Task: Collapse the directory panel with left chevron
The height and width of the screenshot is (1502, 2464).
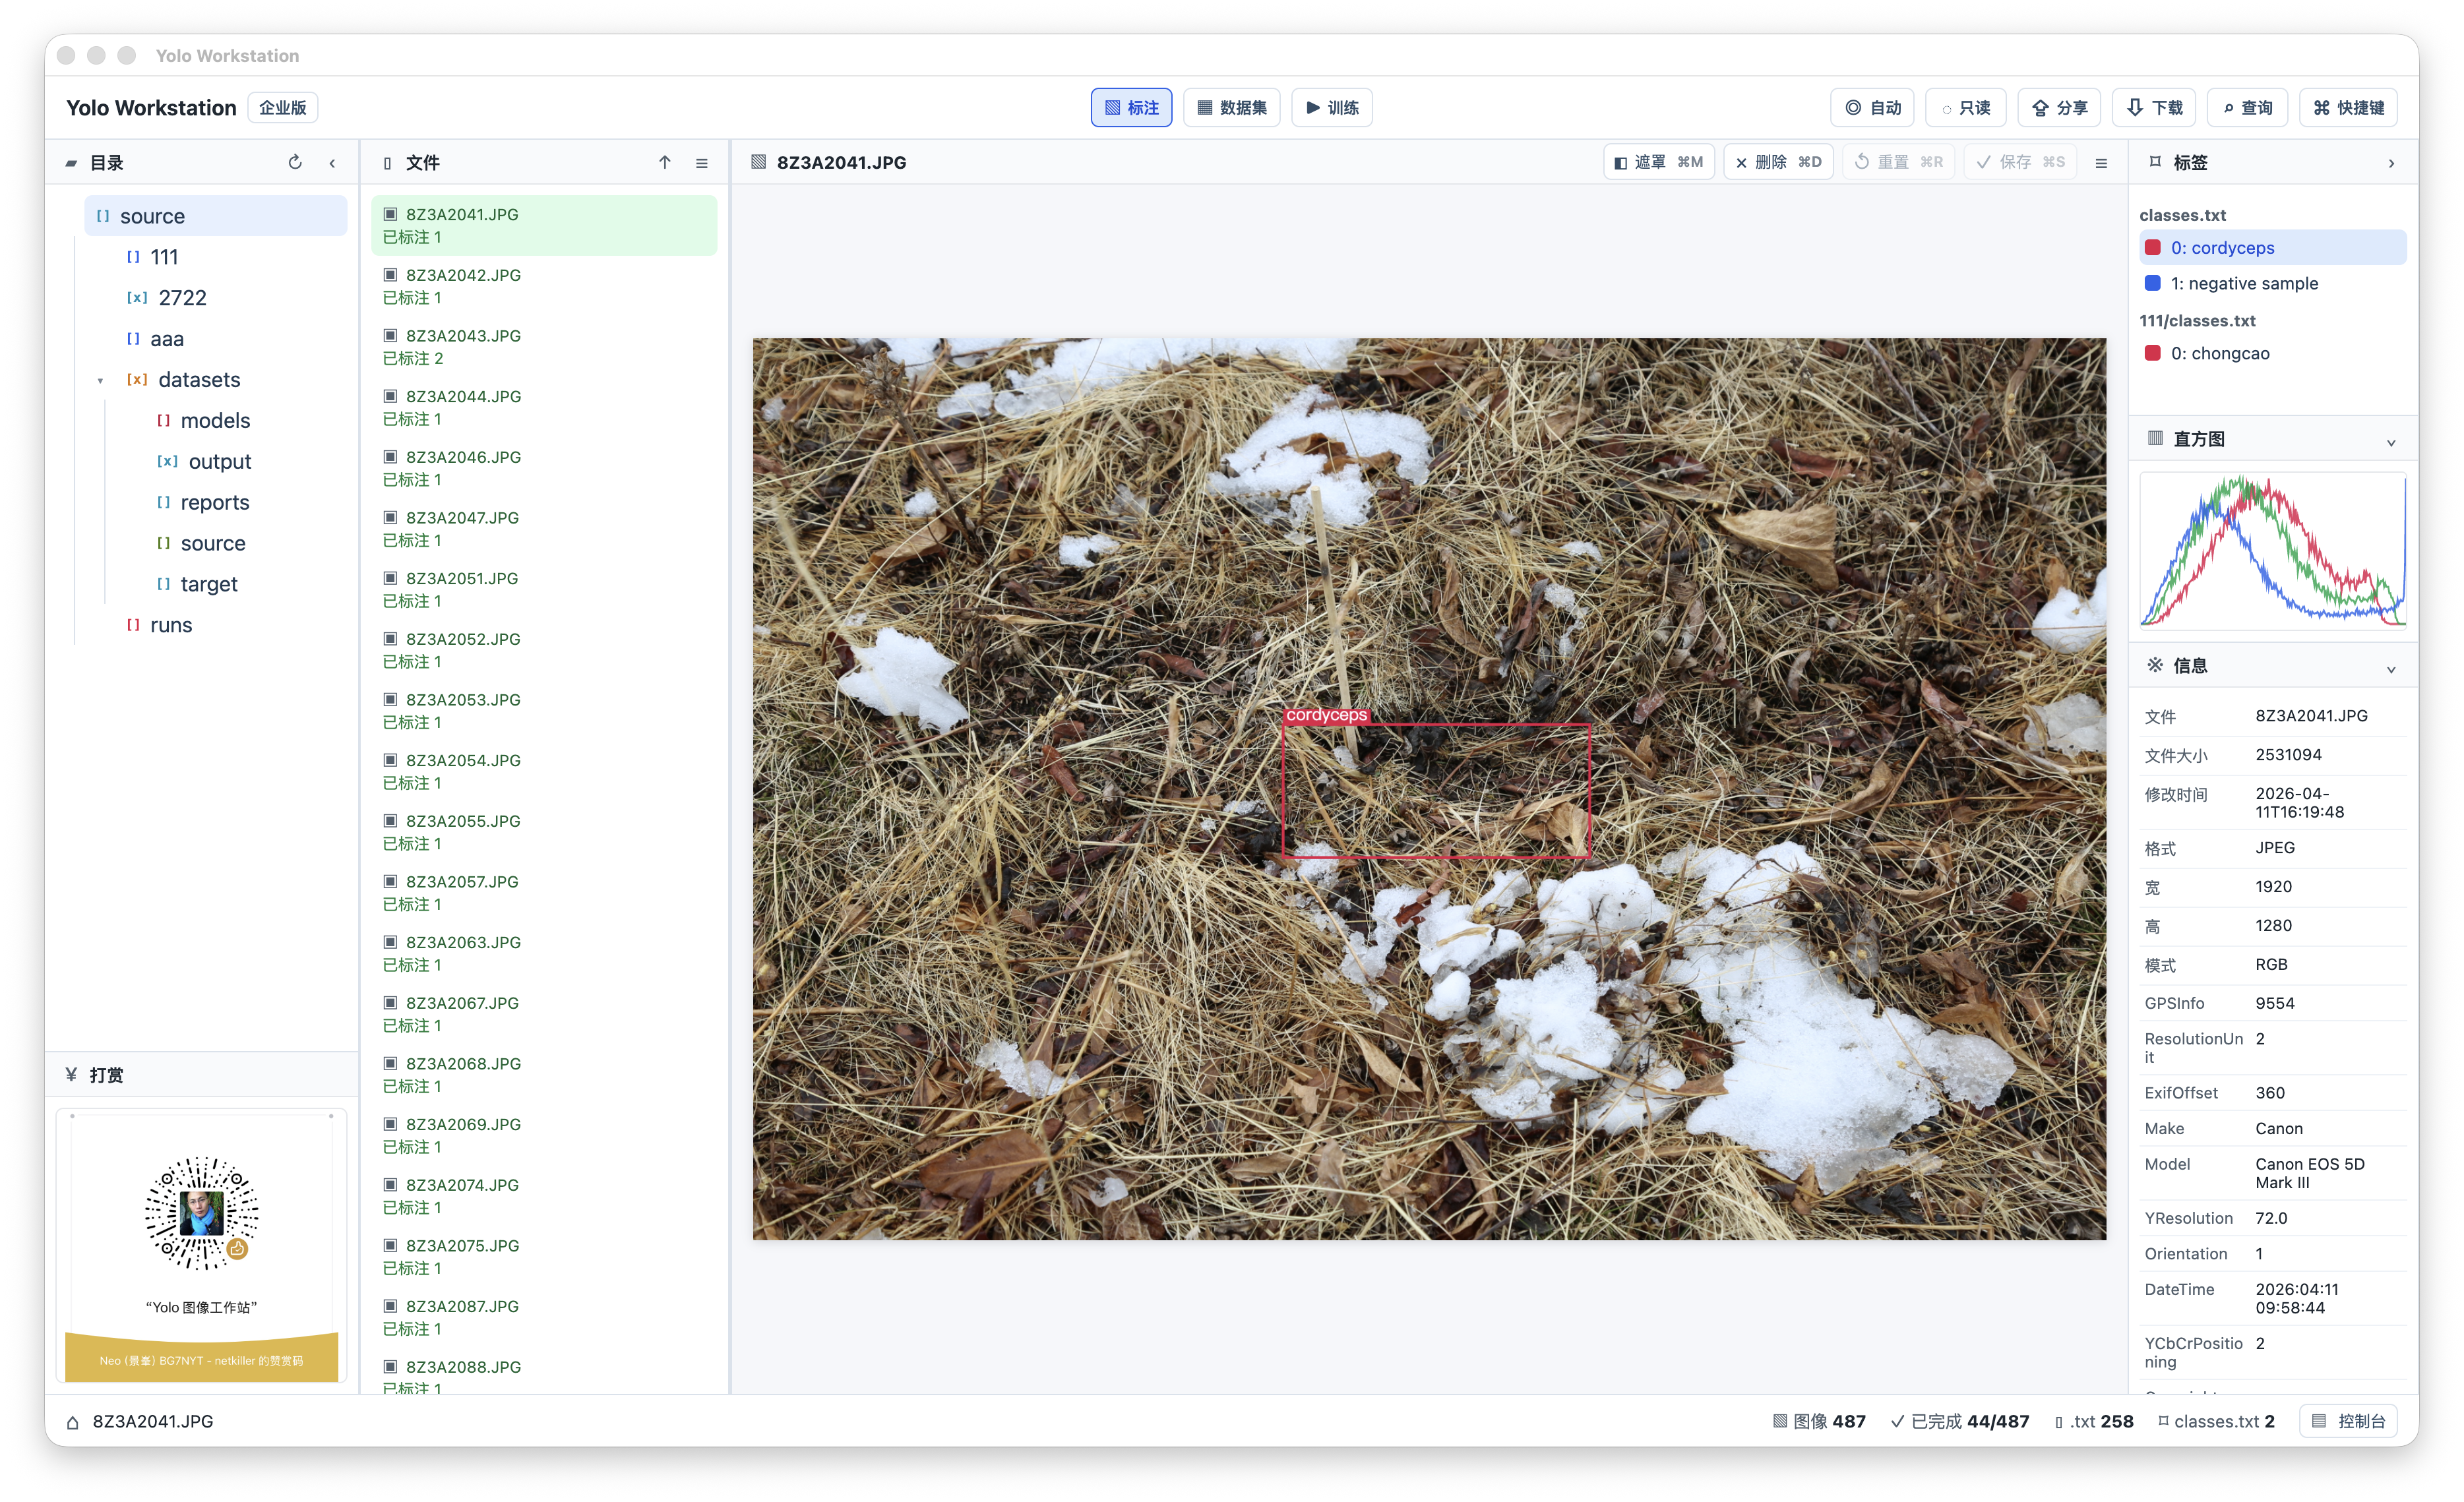Action: pyautogui.click(x=332, y=163)
